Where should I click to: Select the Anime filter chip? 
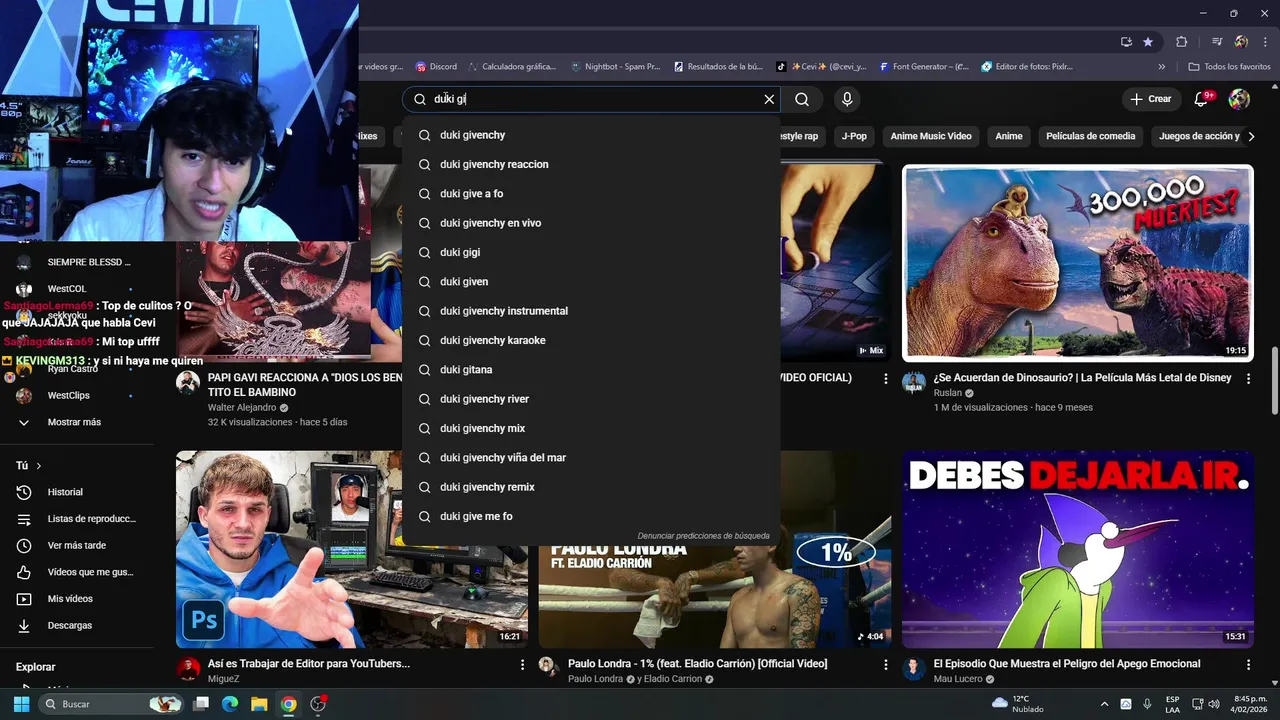(x=1009, y=136)
